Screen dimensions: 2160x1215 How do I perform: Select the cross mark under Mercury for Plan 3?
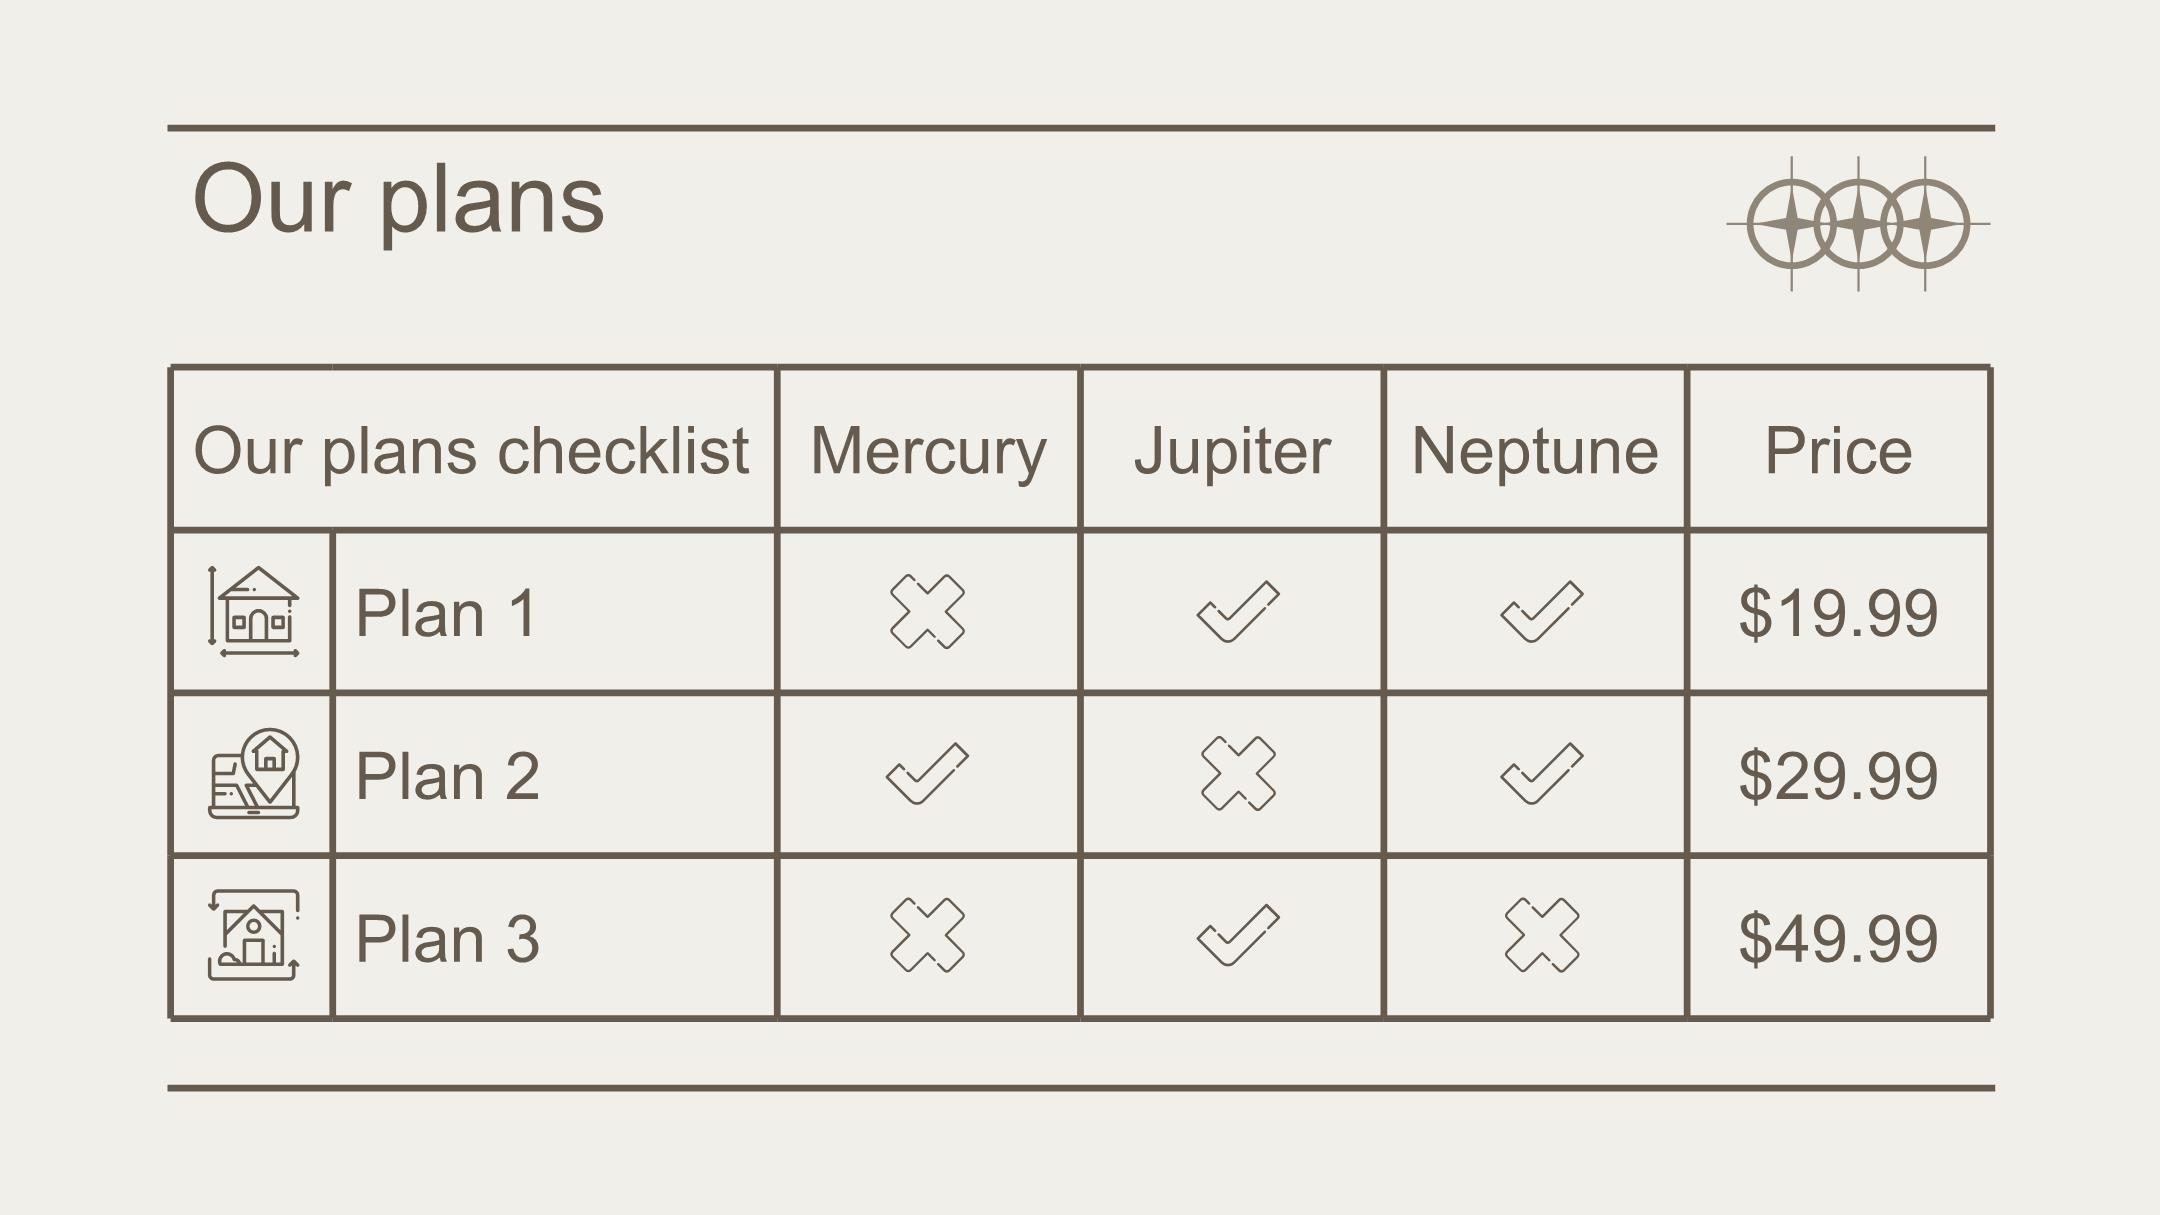927,935
